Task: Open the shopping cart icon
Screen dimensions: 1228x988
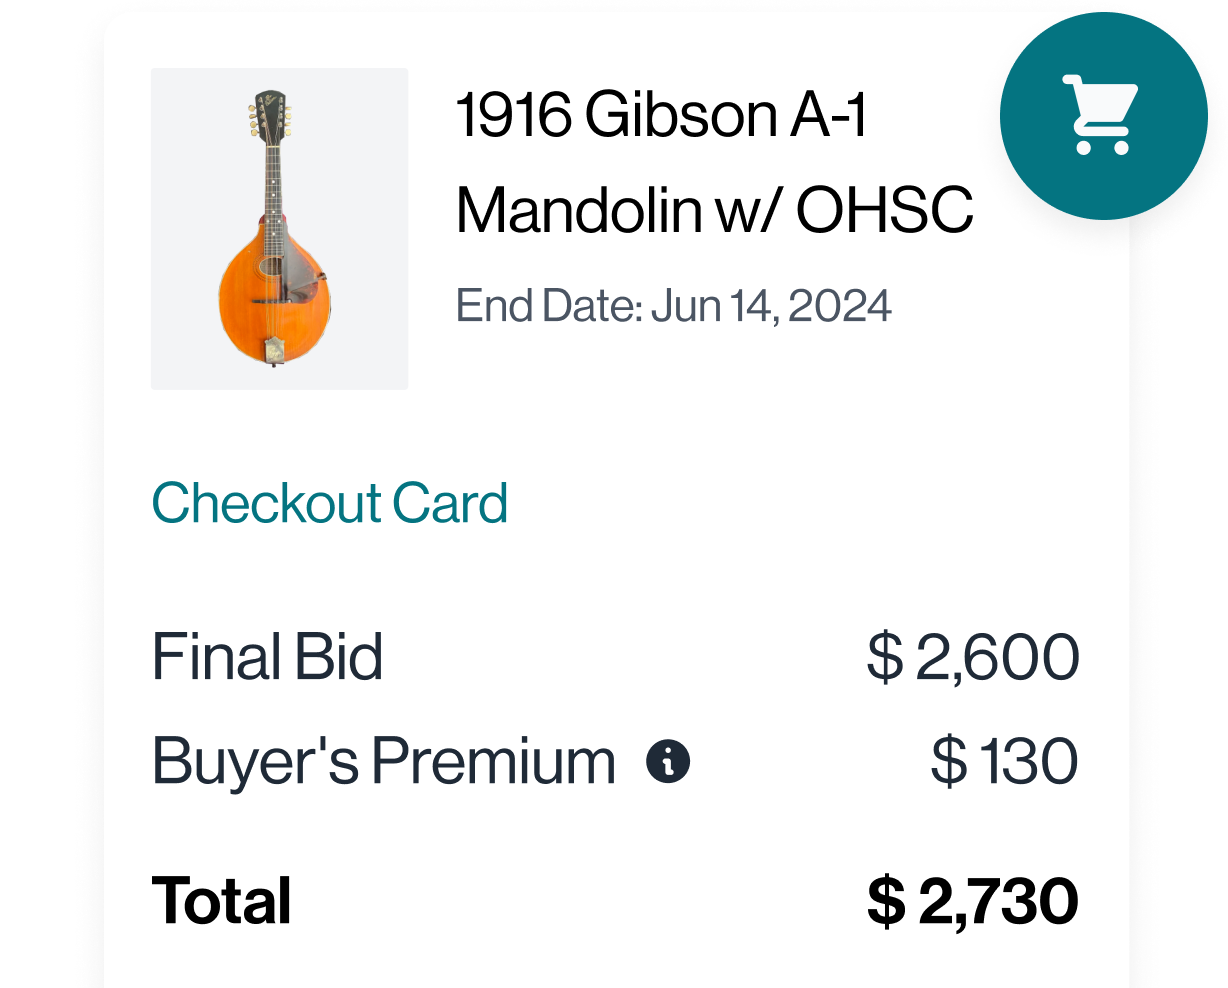Action: click(x=1103, y=116)
